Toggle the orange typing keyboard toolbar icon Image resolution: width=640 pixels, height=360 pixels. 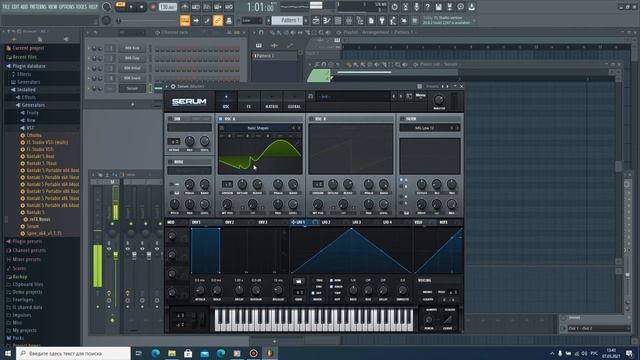click(x=185, y=20)
